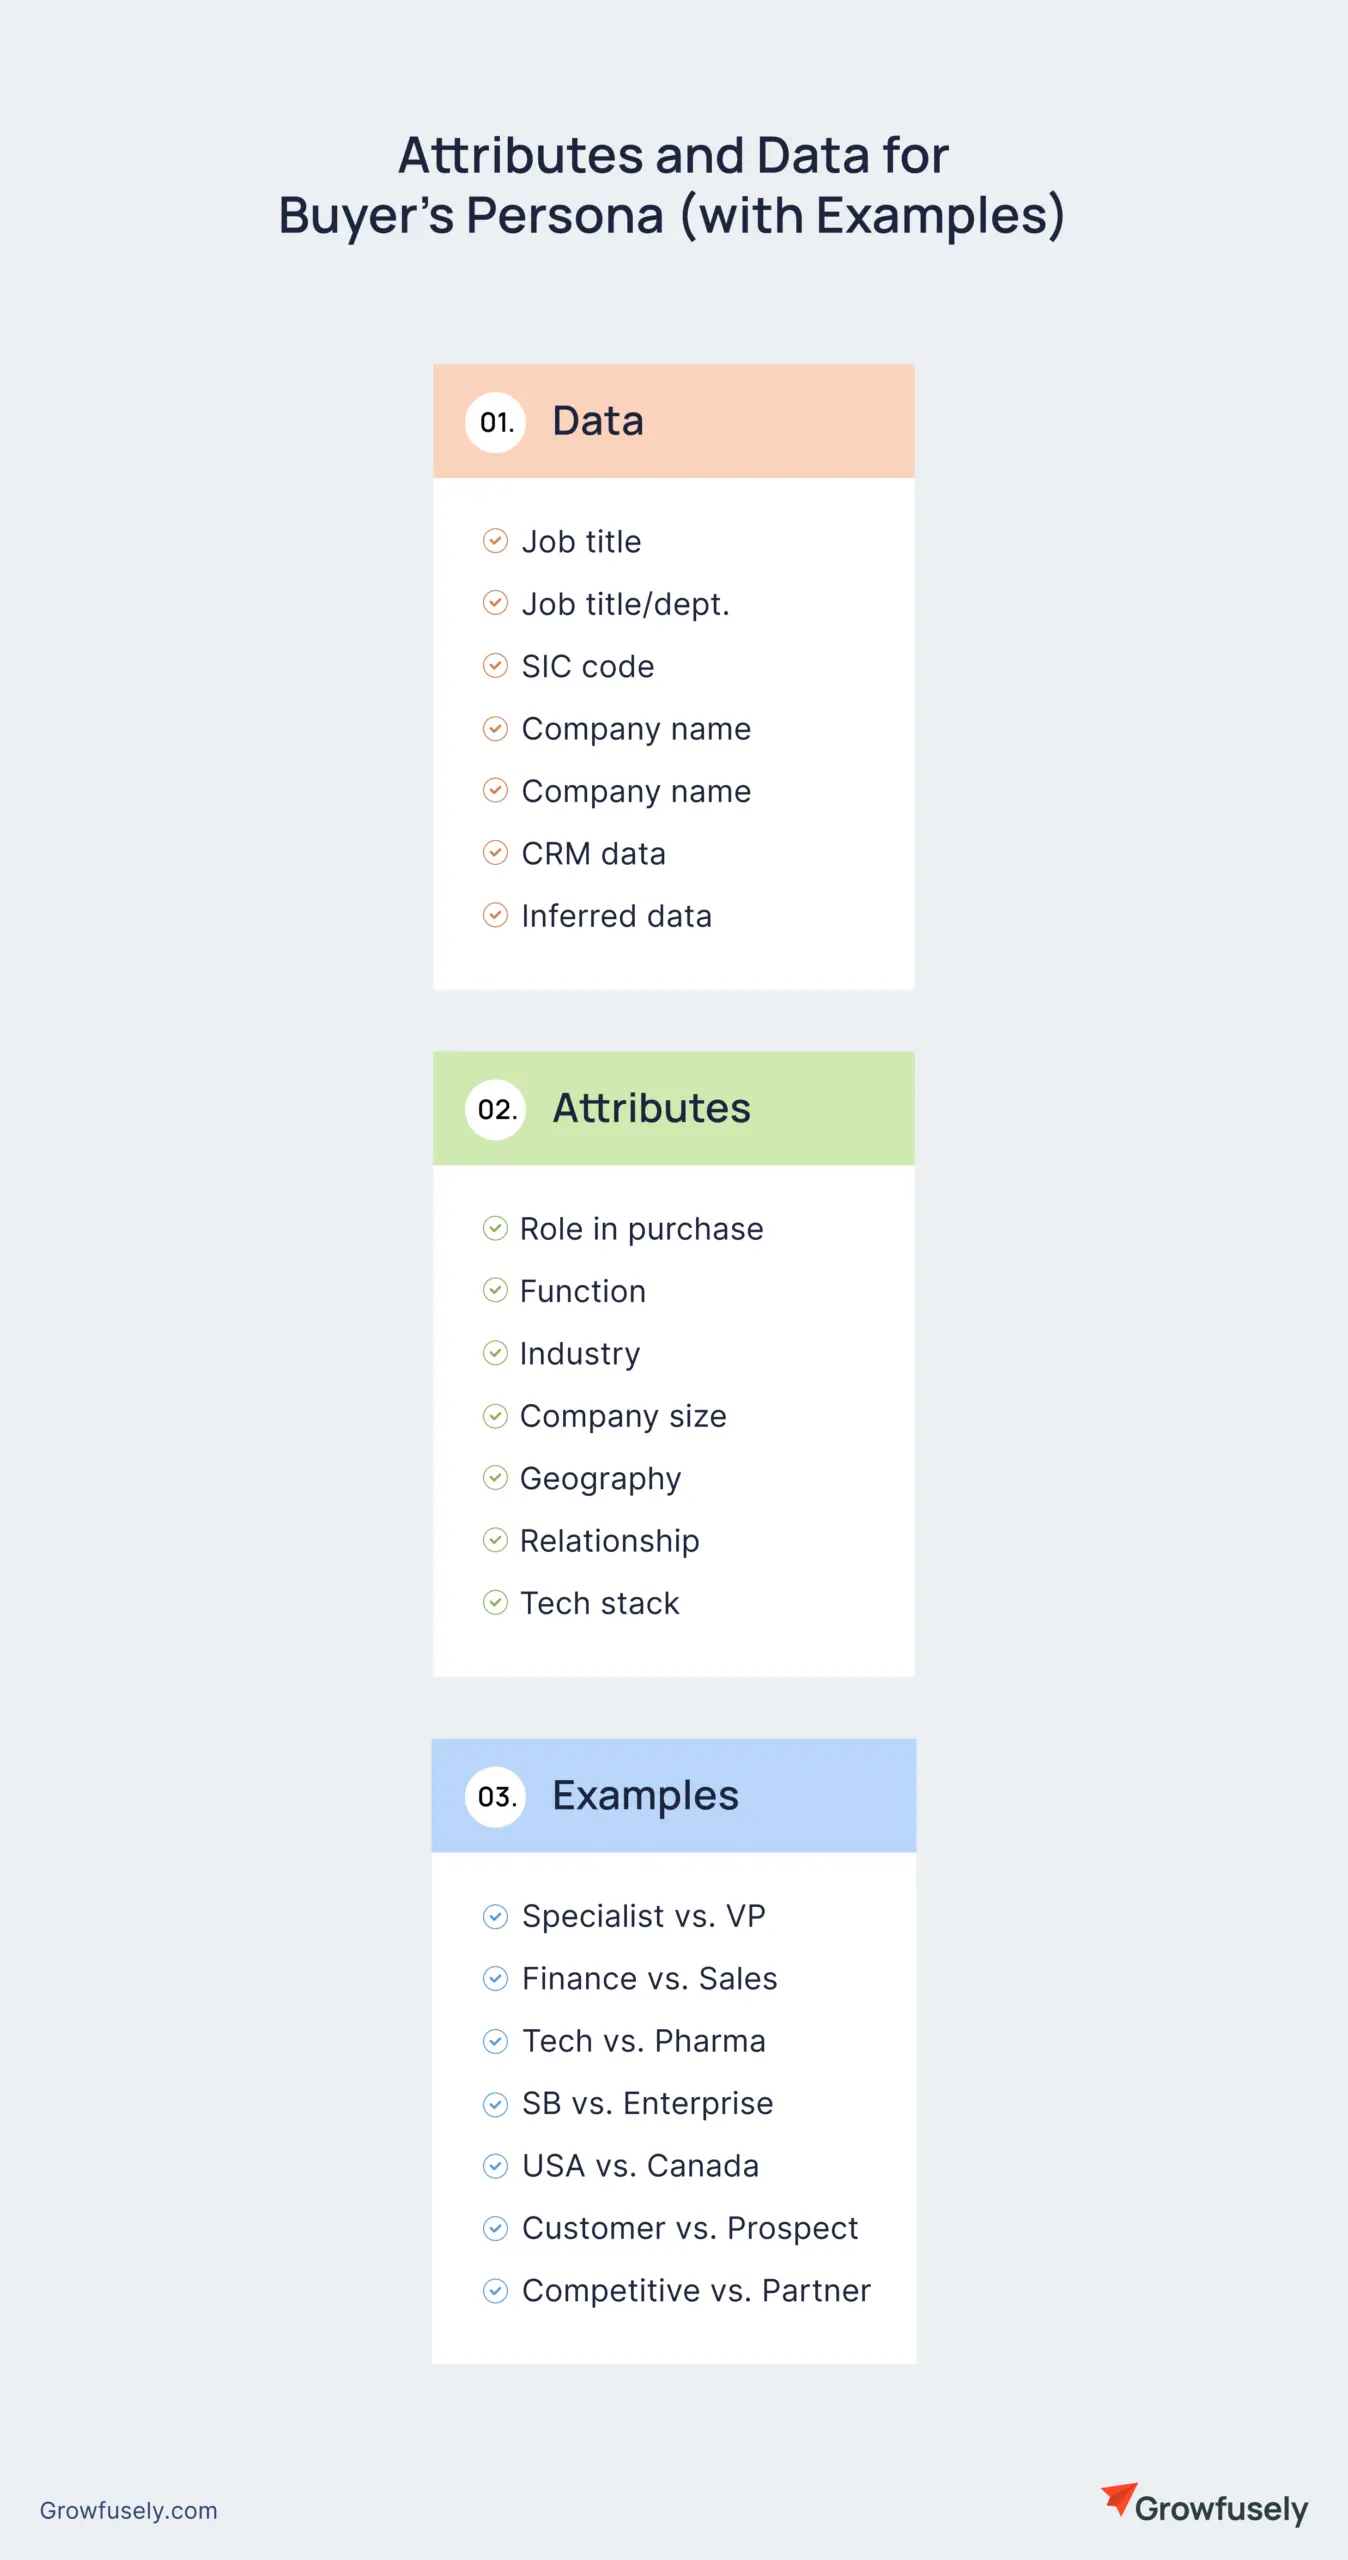Viewport: 1348px width, 2560px height.
Task: Click the main title about Buyer's Persona
Action: coord(672,185)
